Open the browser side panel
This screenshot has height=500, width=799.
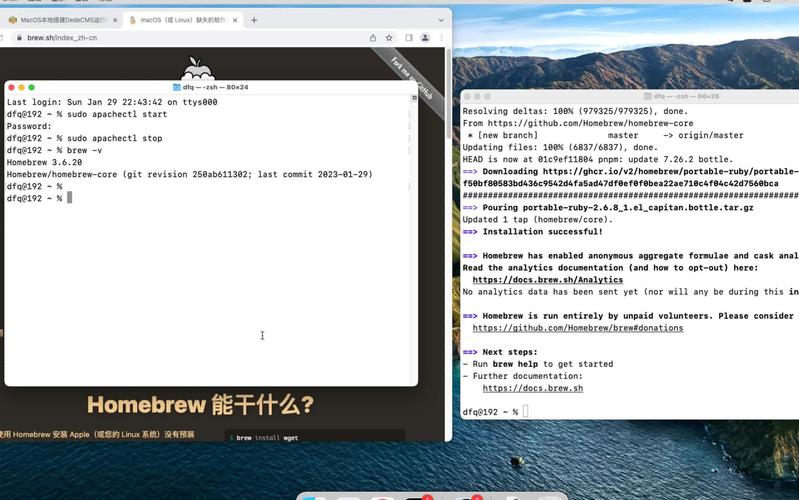409,38
